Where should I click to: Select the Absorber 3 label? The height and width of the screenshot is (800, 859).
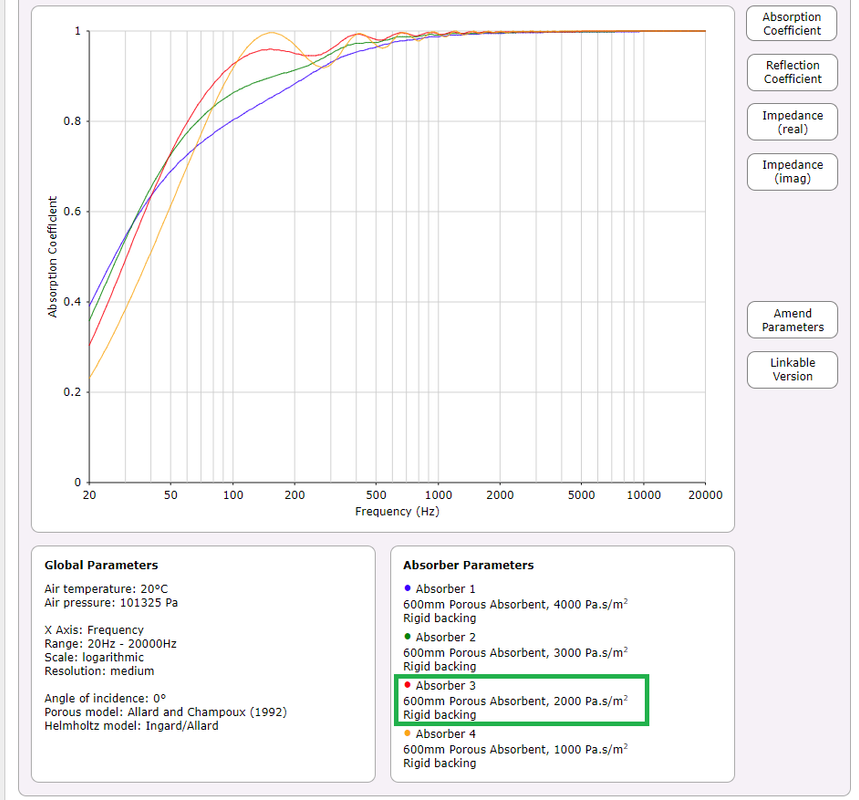pos(445,685)
